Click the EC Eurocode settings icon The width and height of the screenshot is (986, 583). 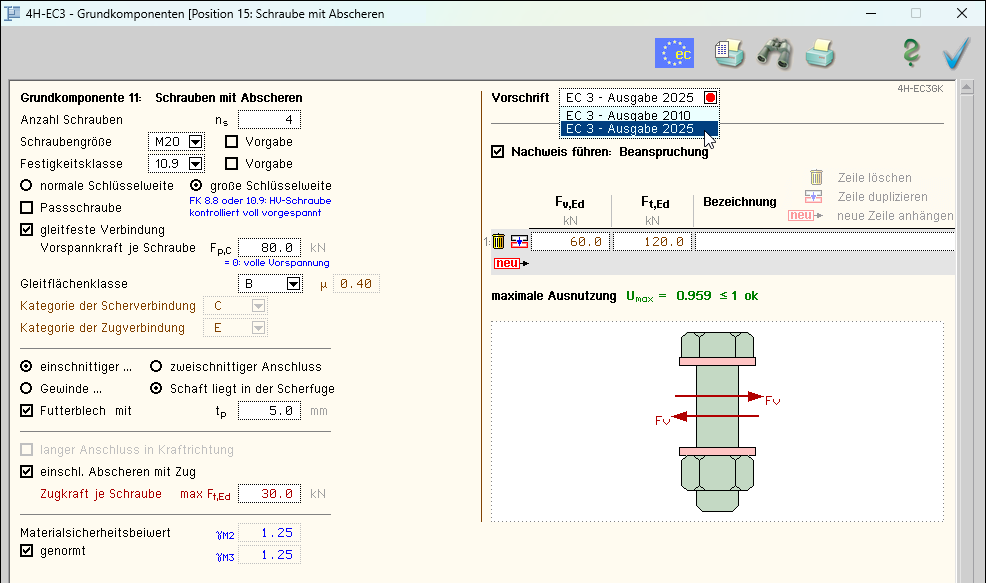pyautogui.click(x=674, y=53)
